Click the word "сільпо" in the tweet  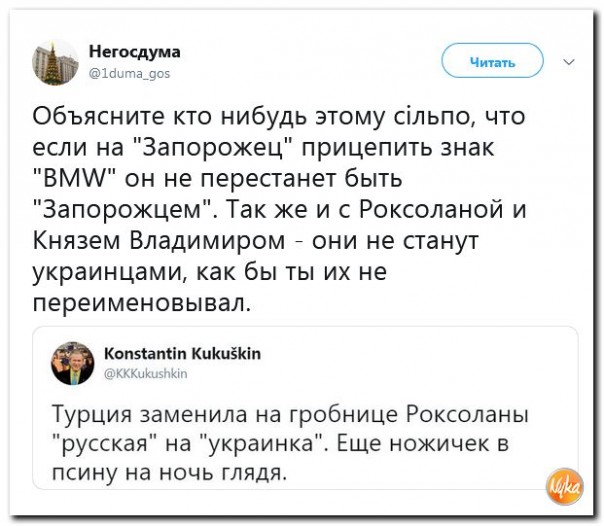pyautogui.click(x=433, y=117)
